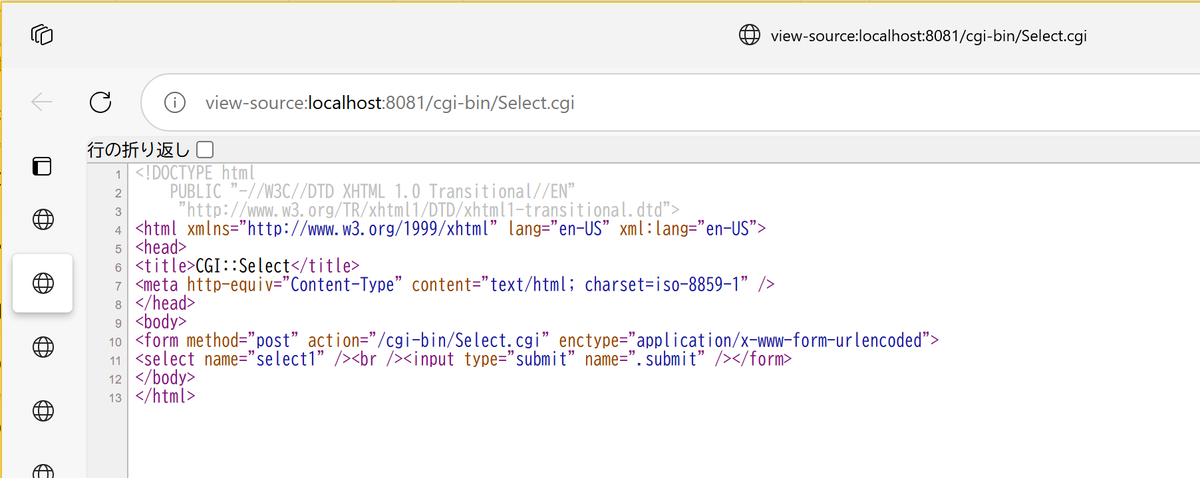The image size is (1200, 478).
Task: Click the closing </form> tag
Action: pyautogui.click(x=762, y=359)
